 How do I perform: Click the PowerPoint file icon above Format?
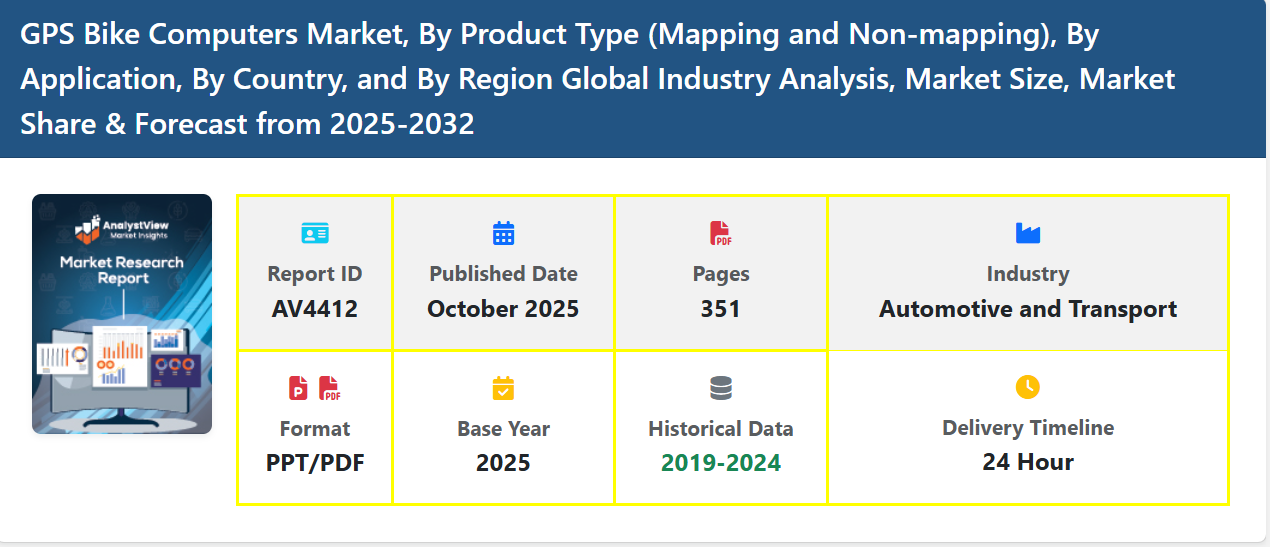coord(298,388)
